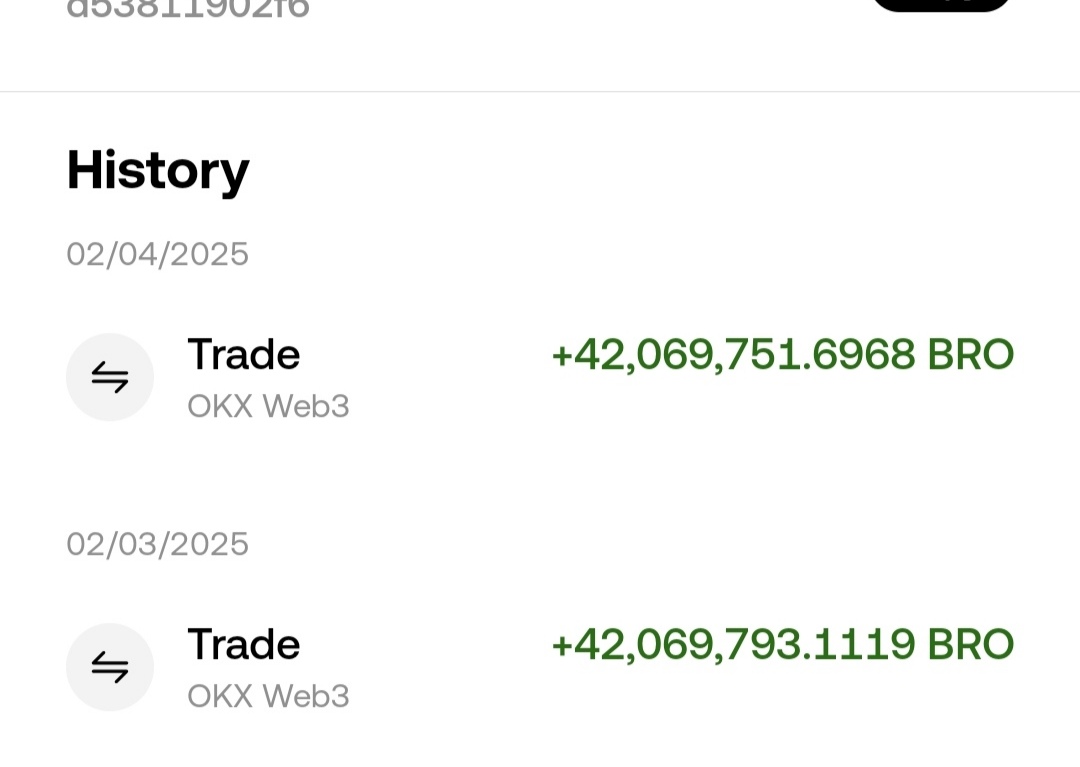Tap the swap icon for 02/03/2025 trade
Screen dimensions: 1080x767
(110, 667)
